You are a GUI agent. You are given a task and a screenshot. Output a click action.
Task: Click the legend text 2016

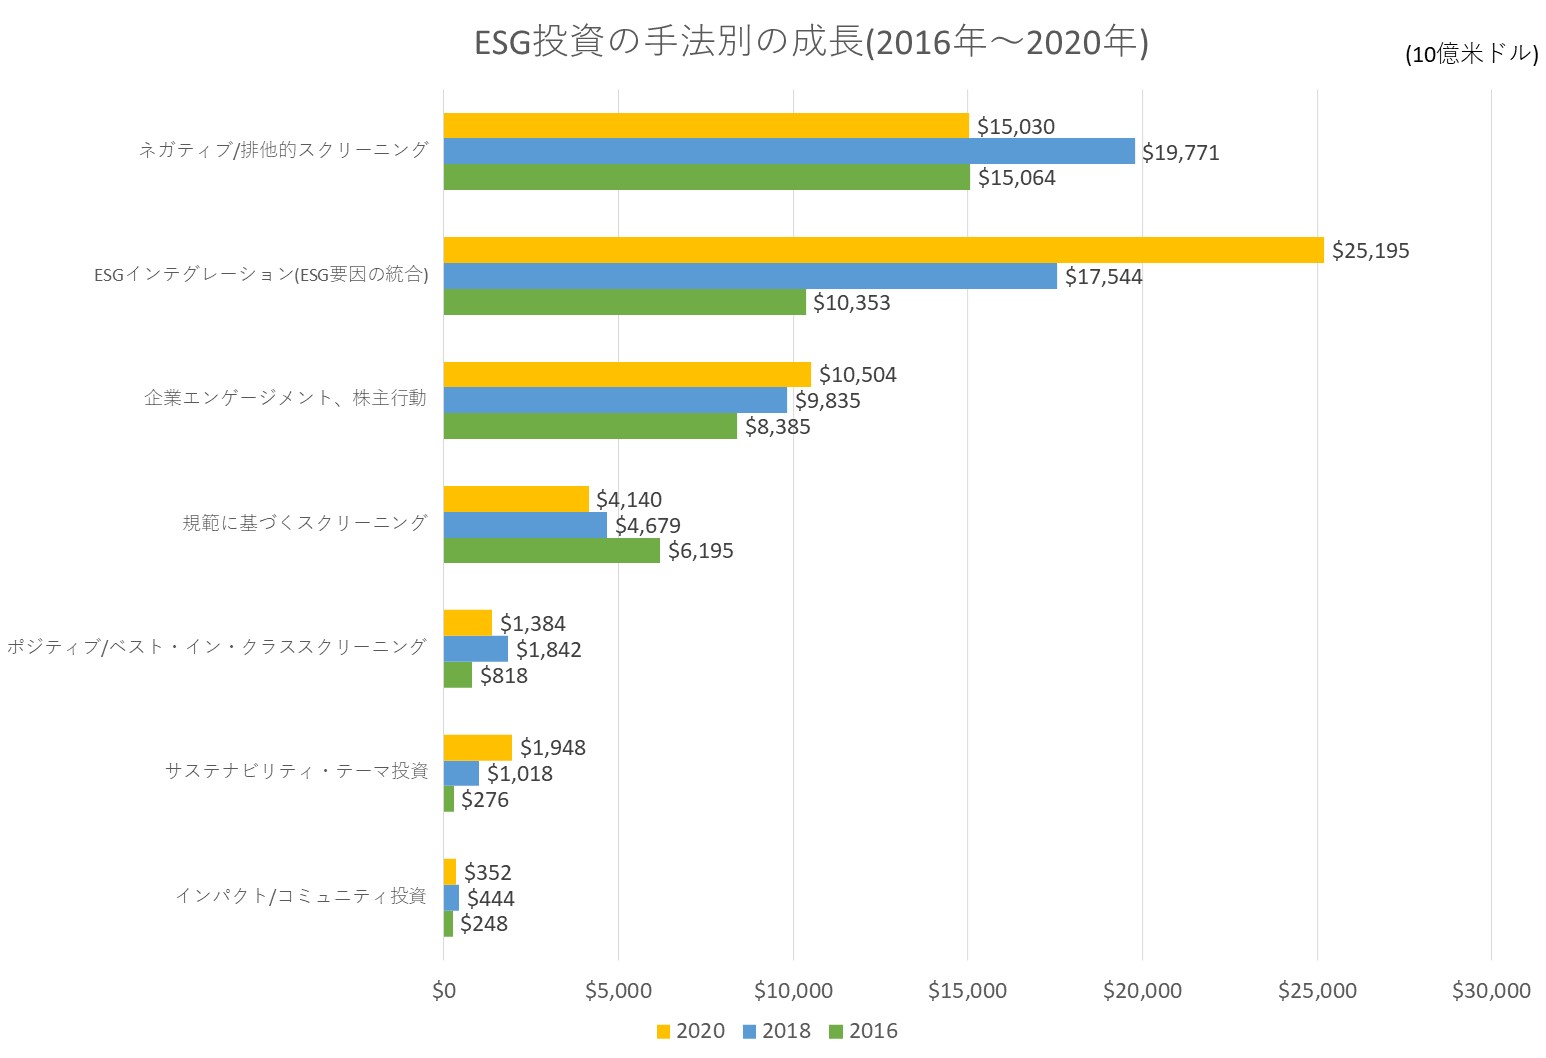(873, 1031)
